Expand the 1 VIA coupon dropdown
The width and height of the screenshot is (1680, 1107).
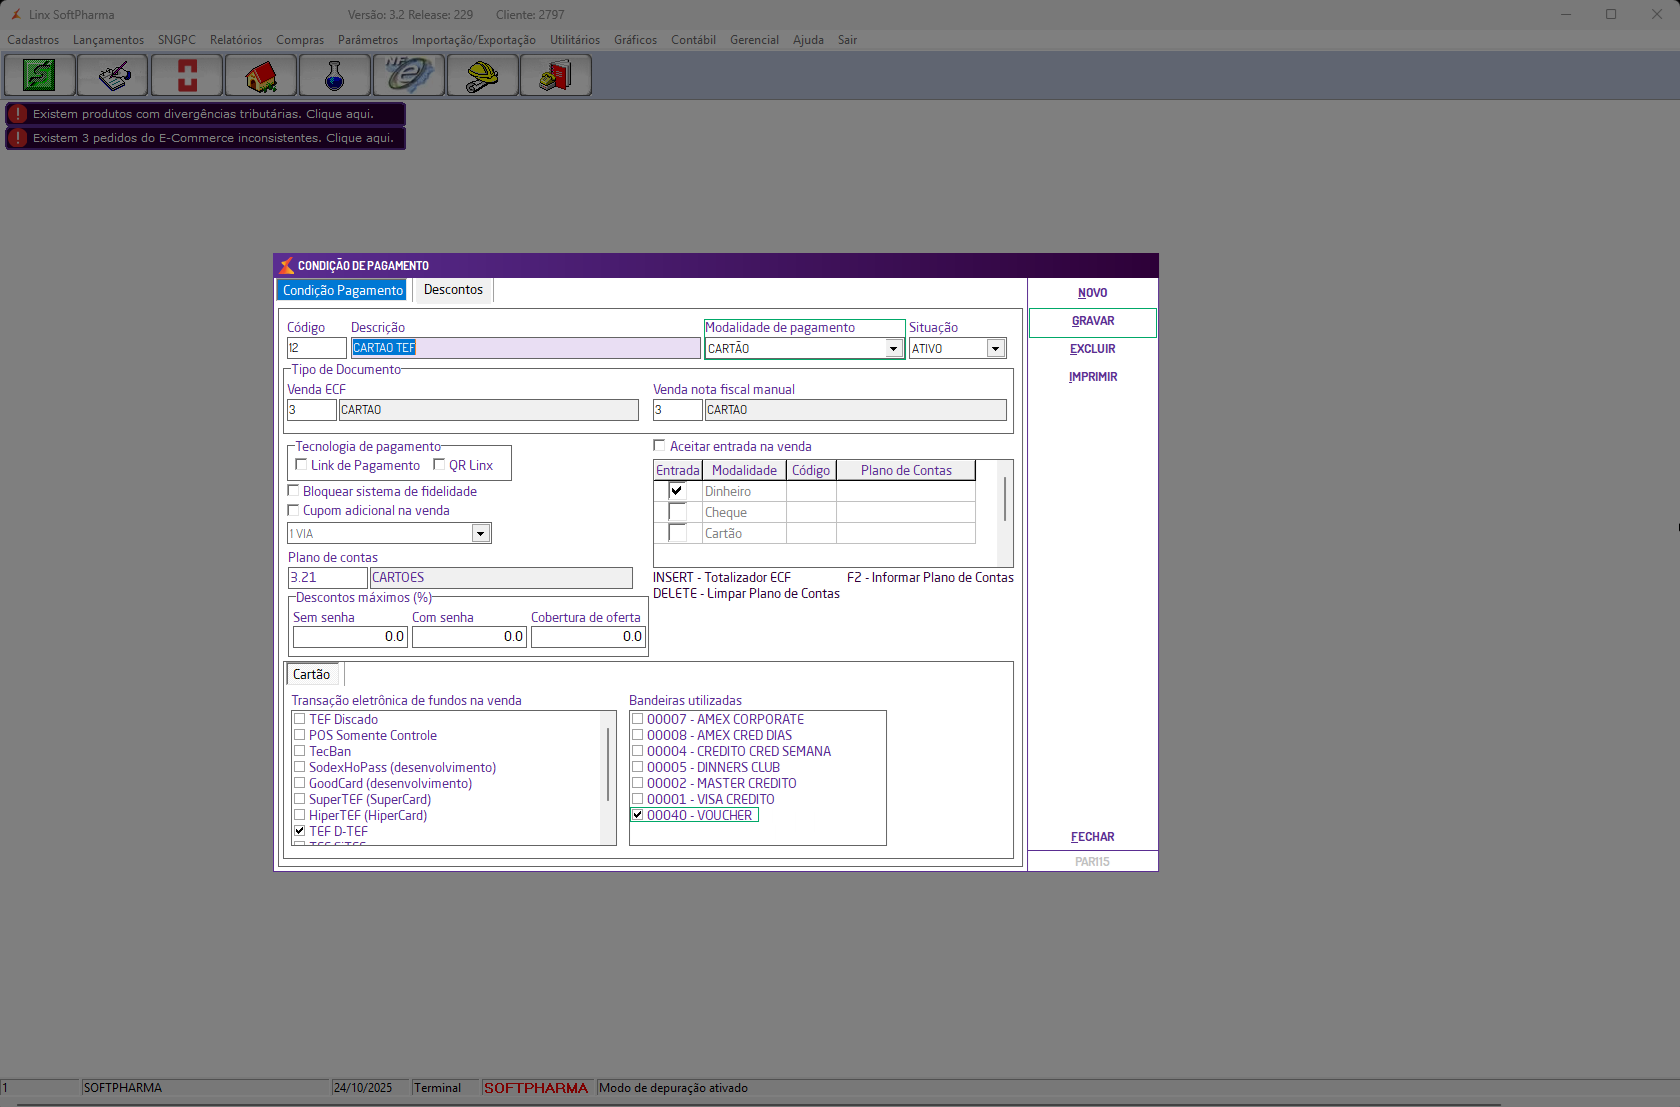point(481,534)
